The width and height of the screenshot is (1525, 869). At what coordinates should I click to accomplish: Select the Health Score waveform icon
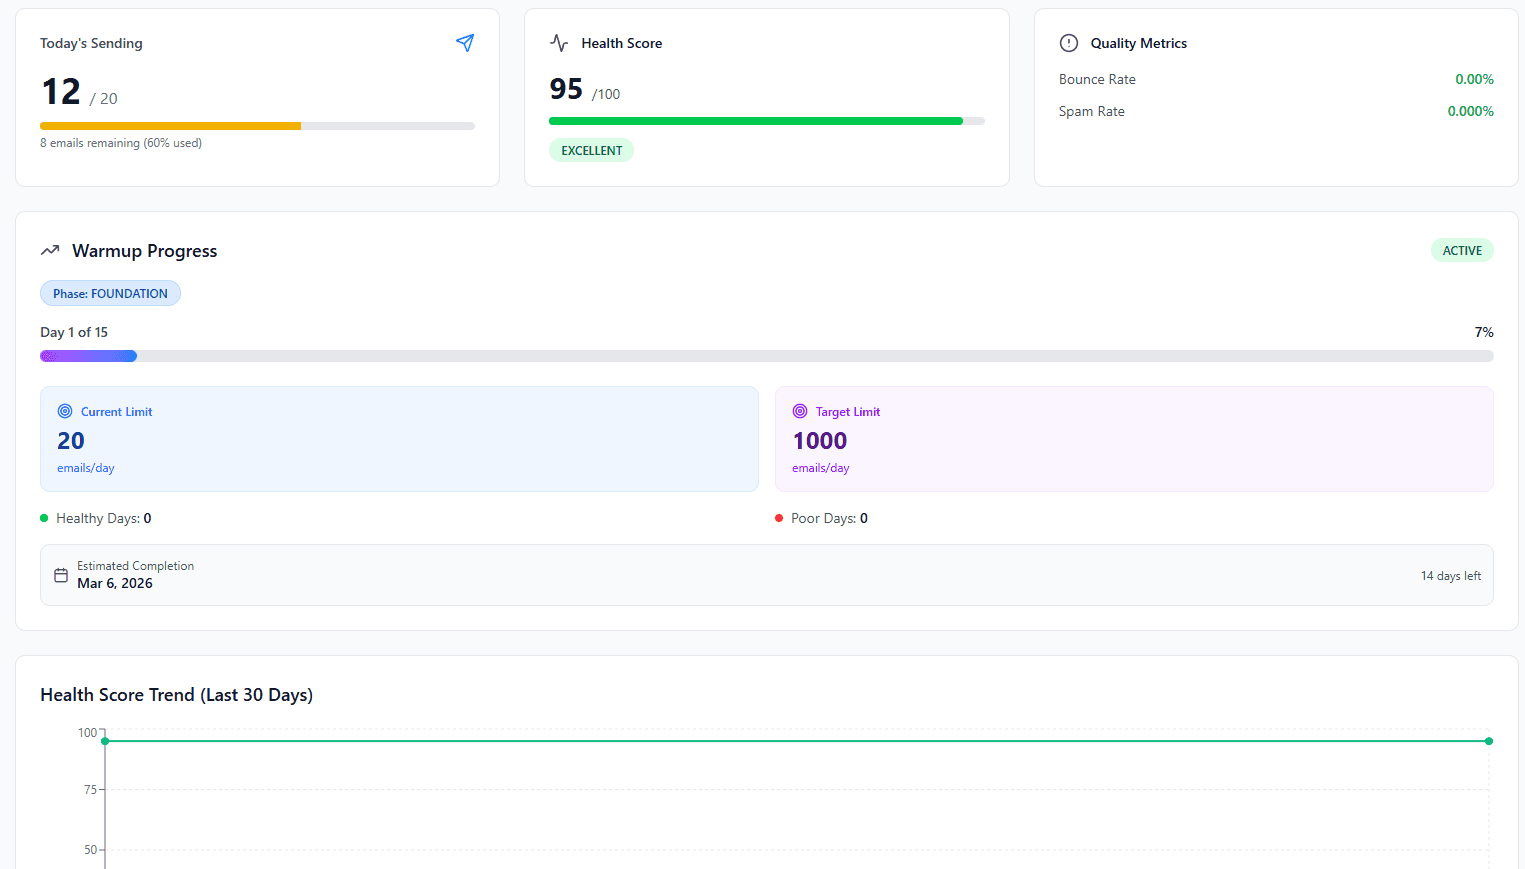click(558, 43)
